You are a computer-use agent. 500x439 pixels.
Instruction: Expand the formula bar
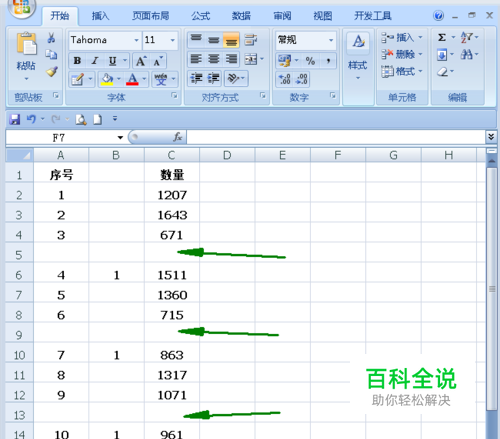pyautogui.click(x=491, y=137)
